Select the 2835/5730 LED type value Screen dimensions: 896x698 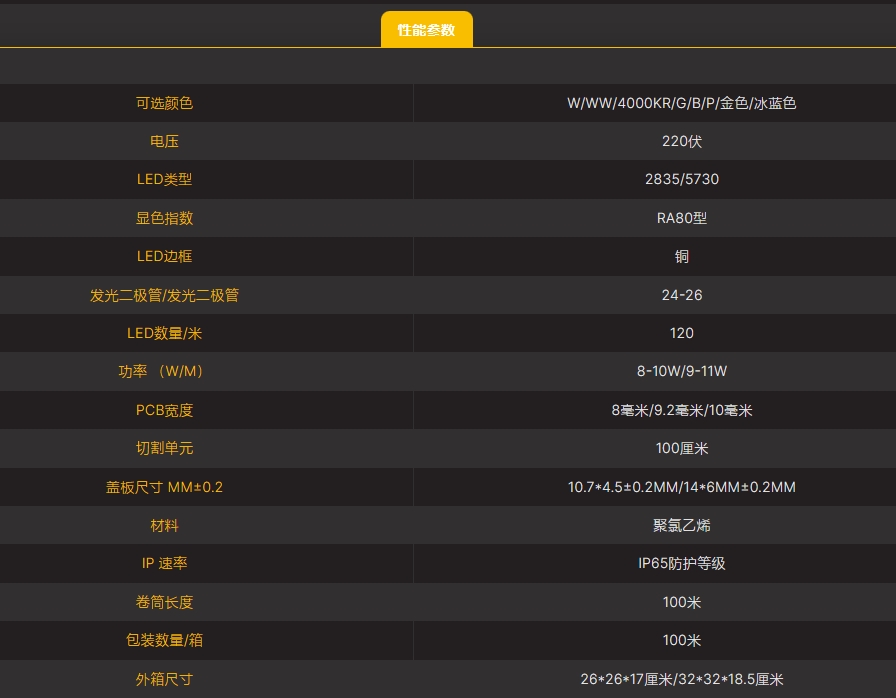681,180
